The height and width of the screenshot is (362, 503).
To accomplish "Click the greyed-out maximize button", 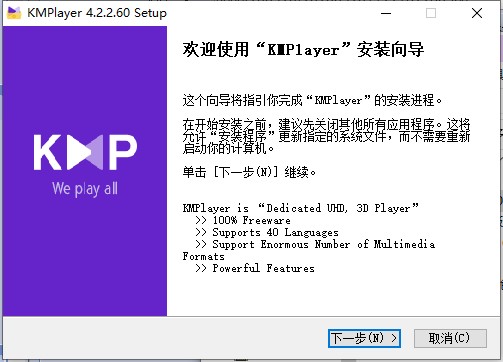I will 431,13.
